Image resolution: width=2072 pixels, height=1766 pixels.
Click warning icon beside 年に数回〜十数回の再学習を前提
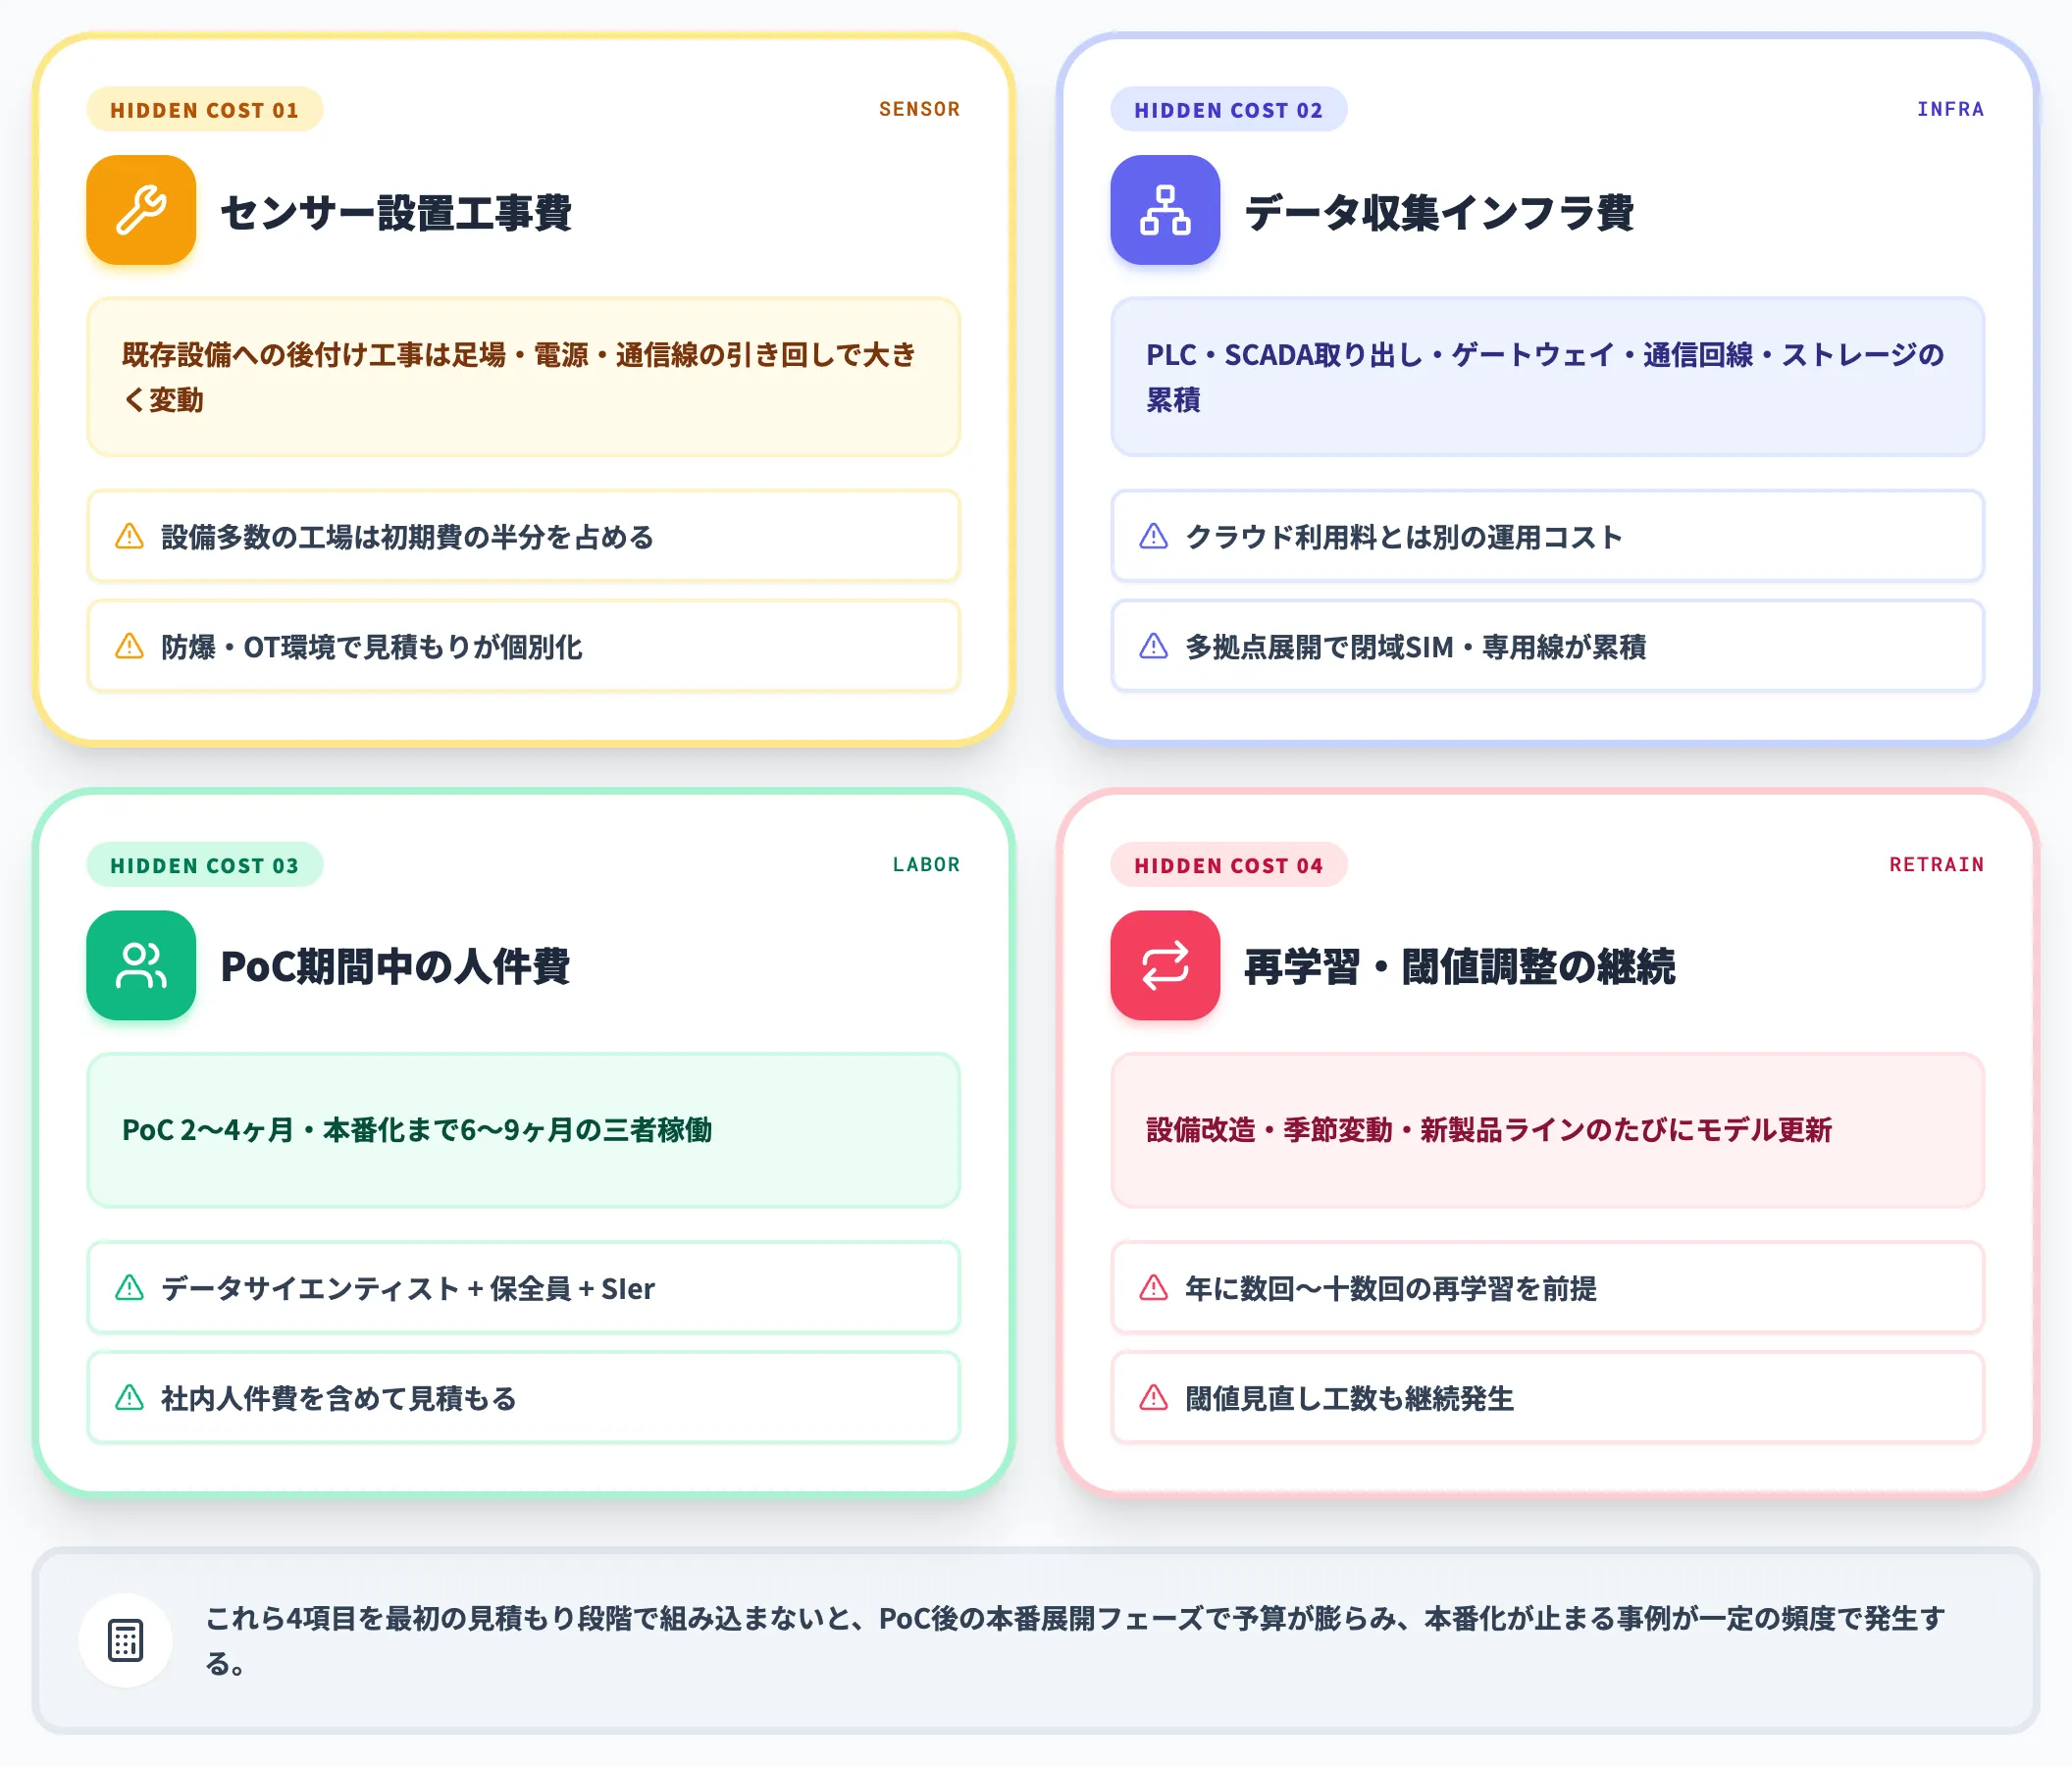pyautogui.click(x=1154, y=1288)
